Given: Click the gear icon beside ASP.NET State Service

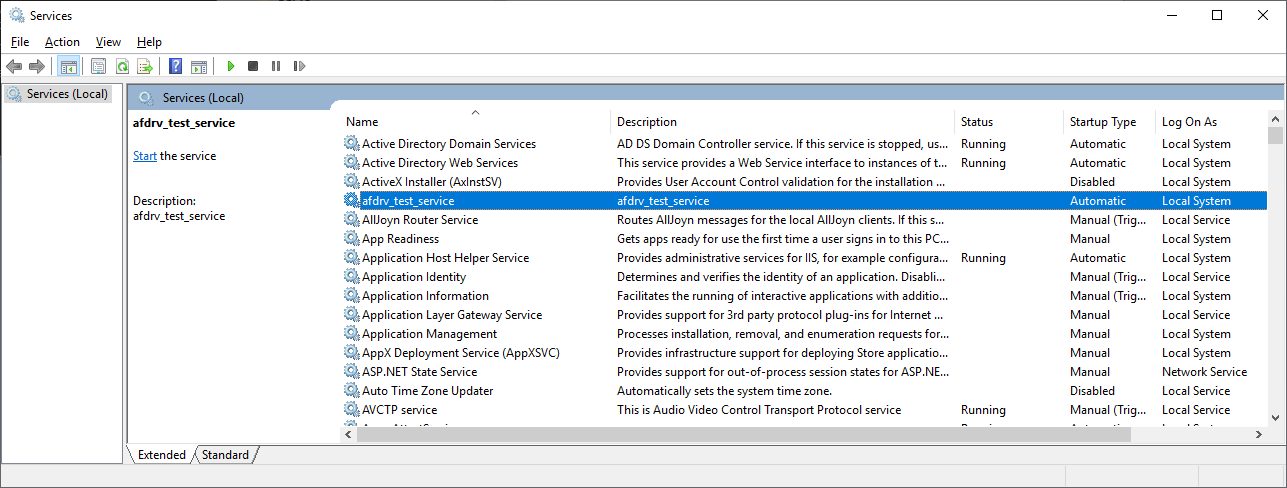Looking at the screenshot, I should [351, 372].
